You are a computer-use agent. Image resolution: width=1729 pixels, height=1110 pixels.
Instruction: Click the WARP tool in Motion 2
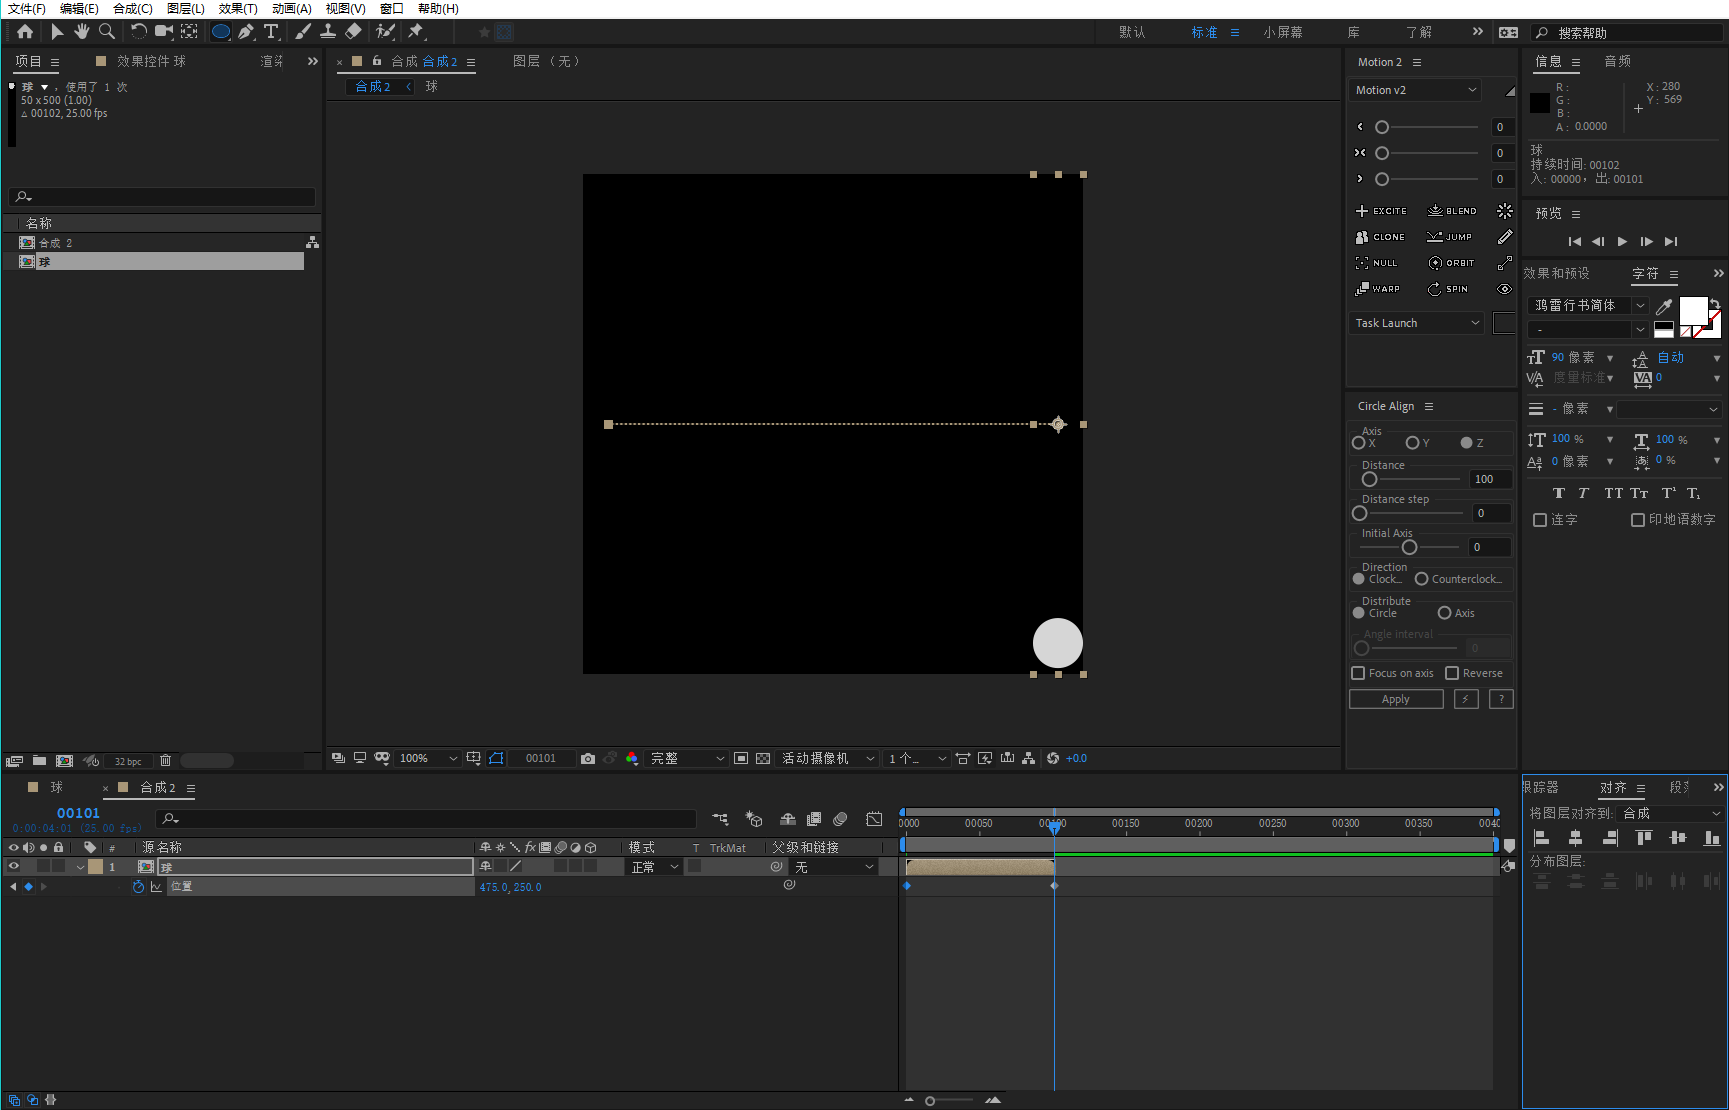coord(1378,289)
